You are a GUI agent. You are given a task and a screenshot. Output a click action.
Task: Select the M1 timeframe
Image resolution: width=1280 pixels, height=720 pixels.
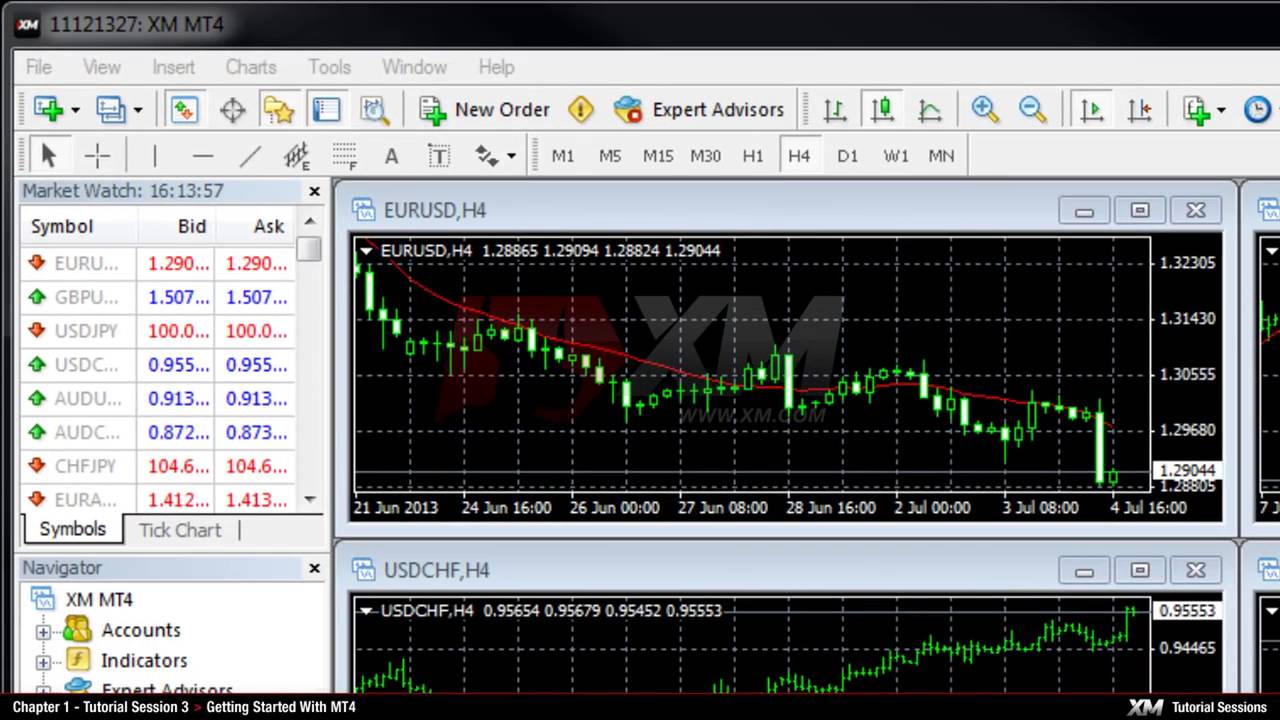point(563,156)
